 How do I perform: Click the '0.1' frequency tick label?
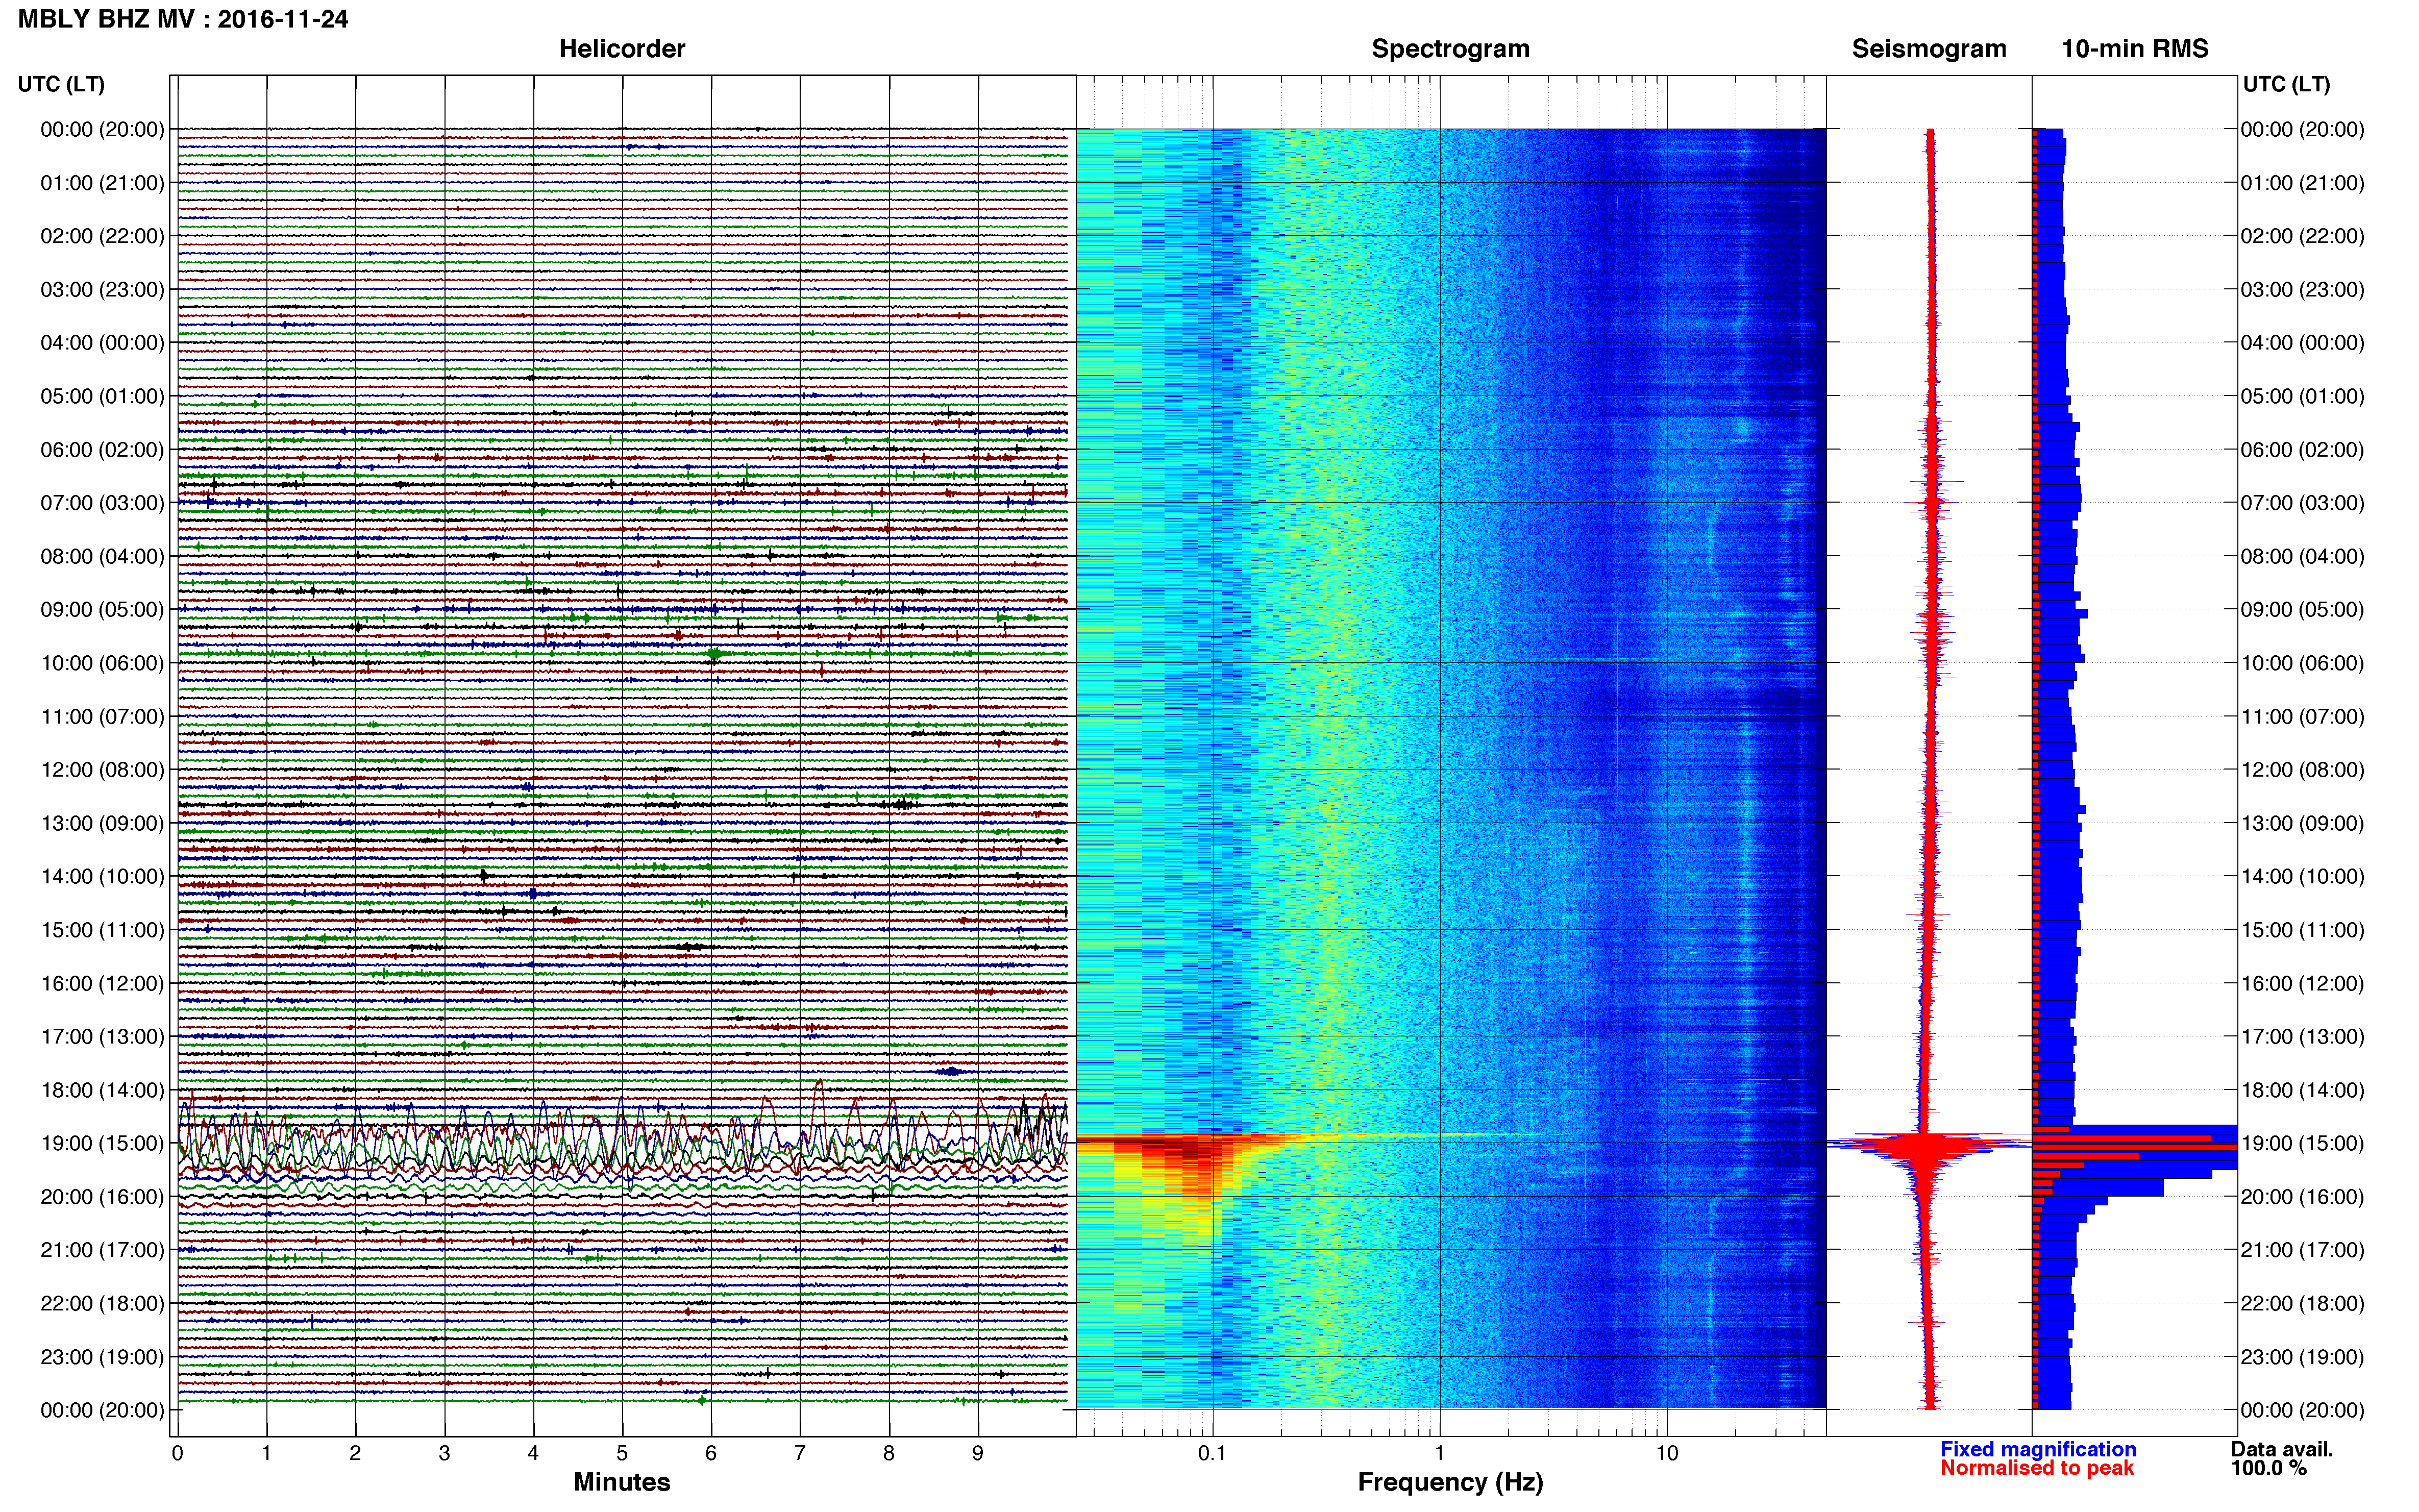(x=1212, y=1453)
